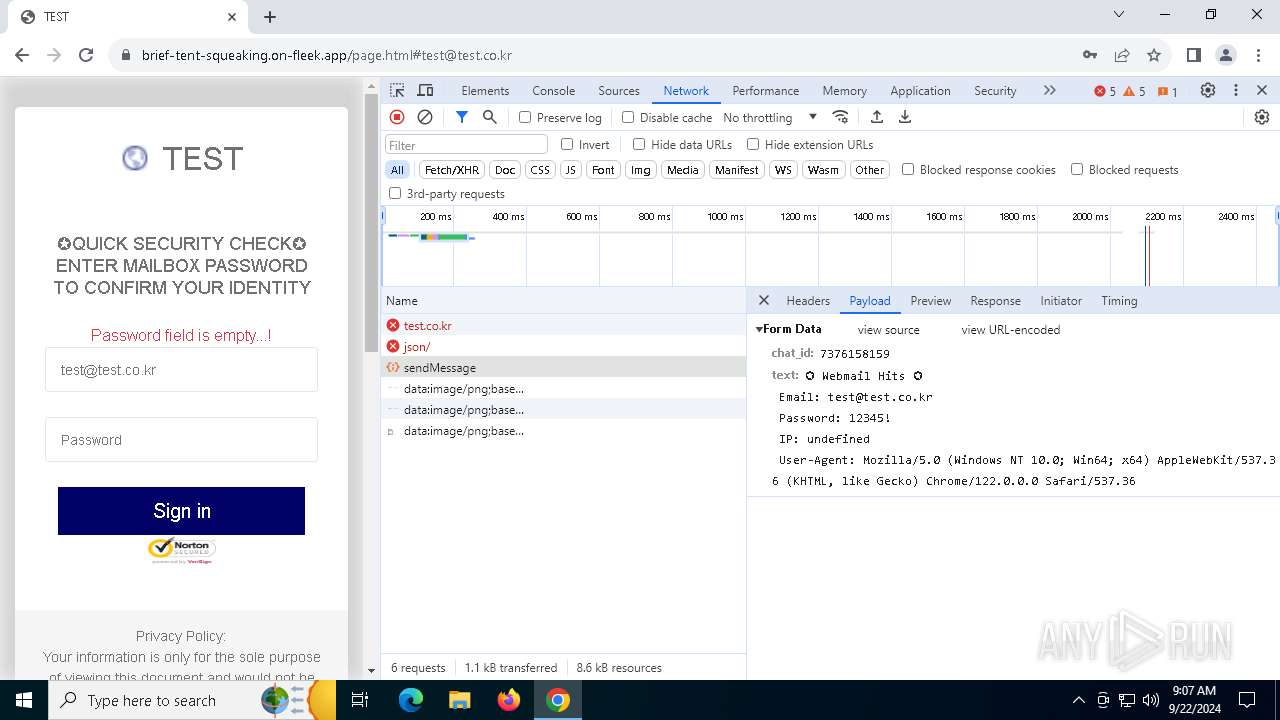Filter requests by JS type
1280x720 pixels.
coord(570,170)
